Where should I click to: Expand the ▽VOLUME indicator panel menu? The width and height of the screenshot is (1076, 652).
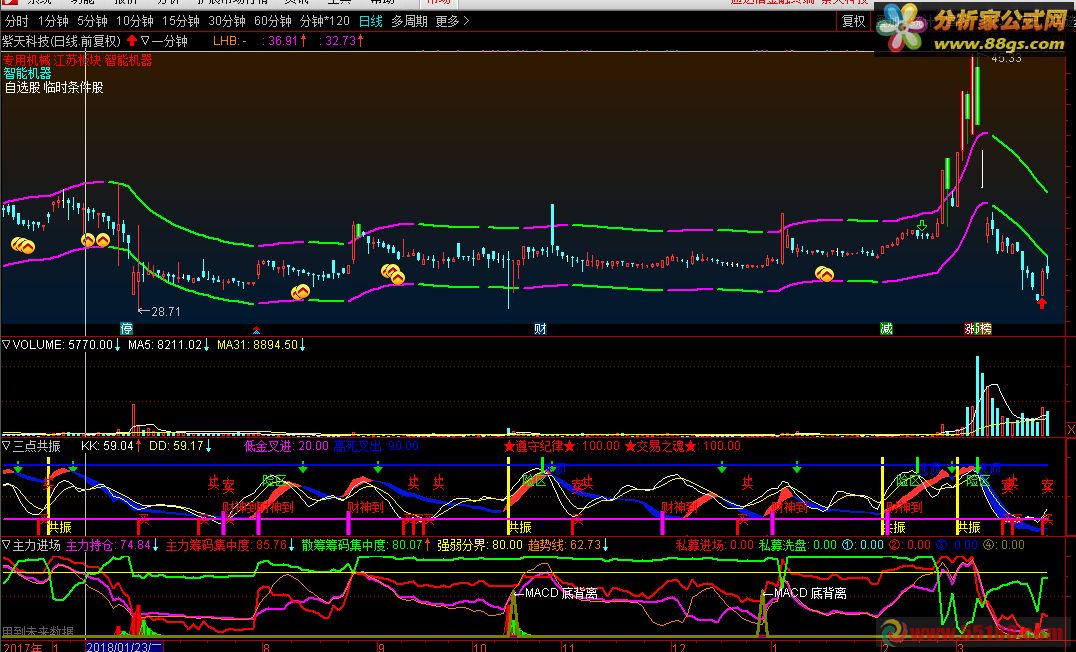click(x=6, y=345)
